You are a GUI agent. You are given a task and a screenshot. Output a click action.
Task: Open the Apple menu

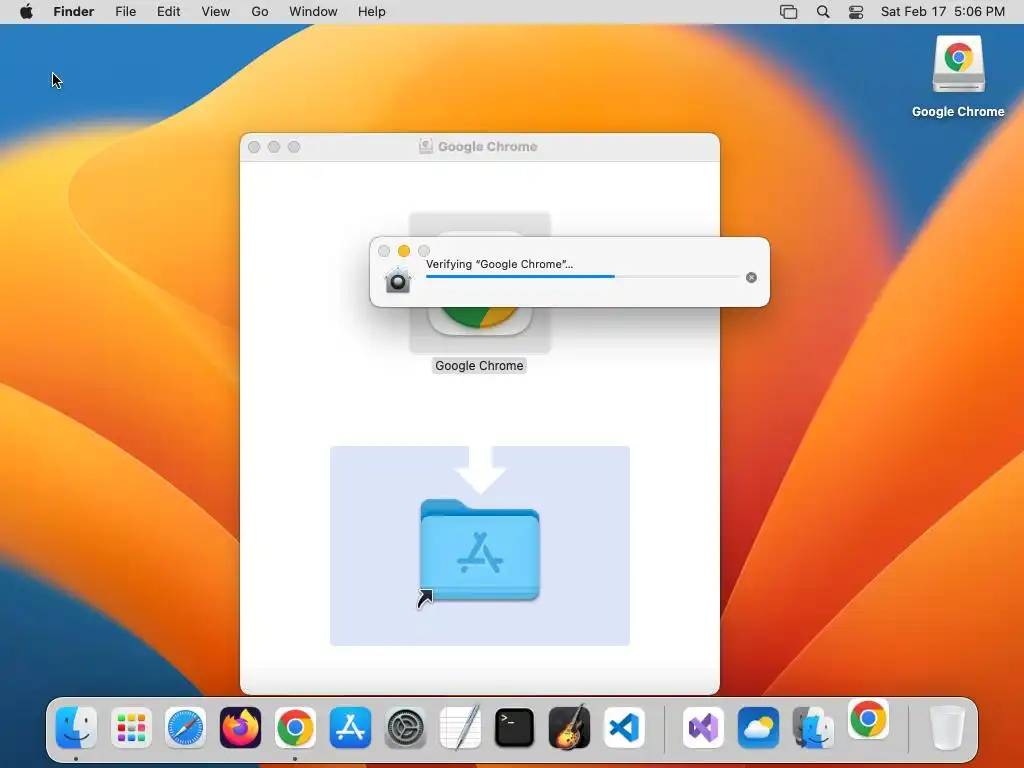tap(26, 12)
